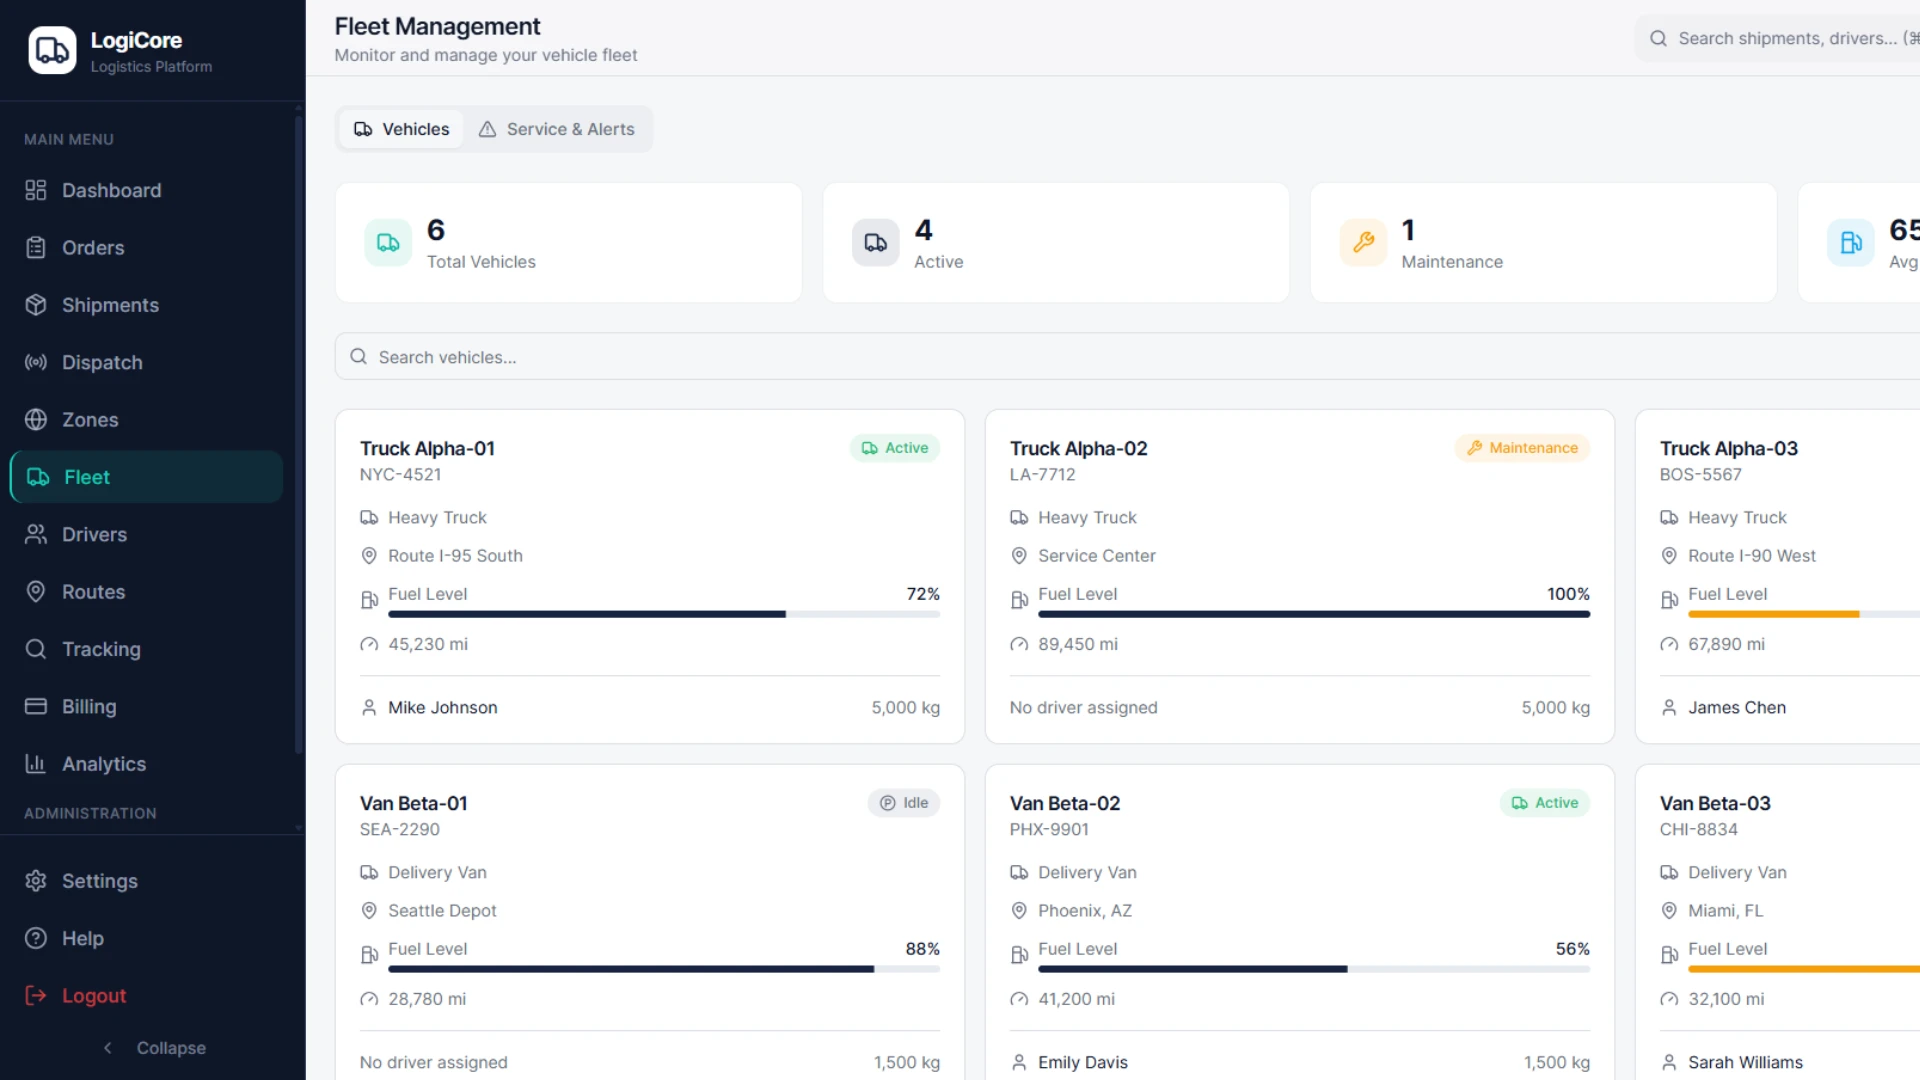Click the Active badge on Truck Alpha-01
Image resolution: width=1920 pixels, height=1080 pixels.
point(895,448)
